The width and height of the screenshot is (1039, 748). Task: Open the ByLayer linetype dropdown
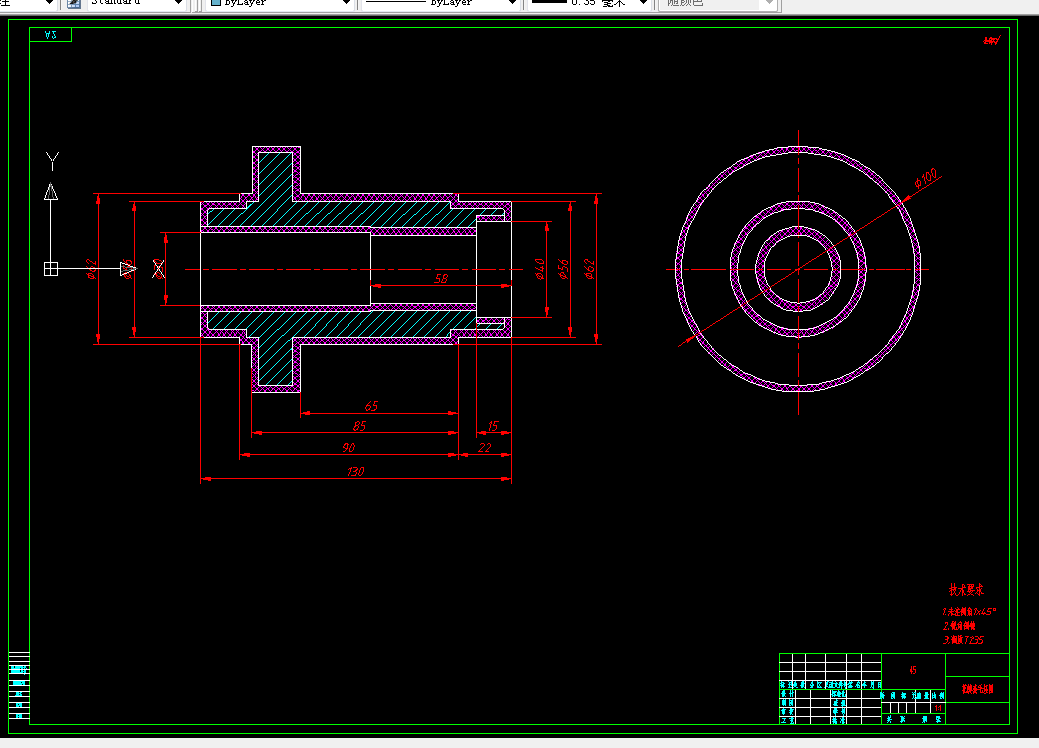pyautogui.click(x=440, y=3)
